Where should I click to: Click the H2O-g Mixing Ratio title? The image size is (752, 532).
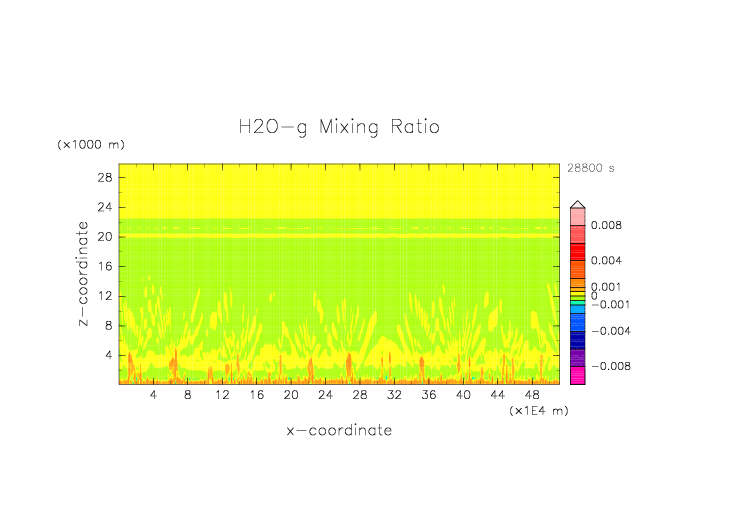click(339, 127)
